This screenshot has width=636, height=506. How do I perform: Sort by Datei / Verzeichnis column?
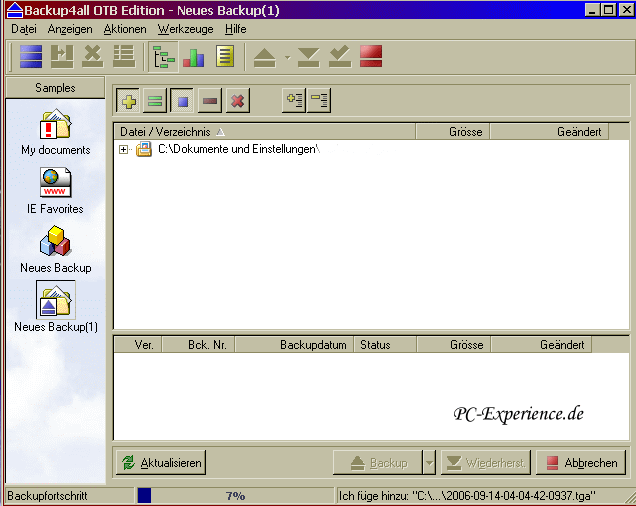[x=264, y=132]
